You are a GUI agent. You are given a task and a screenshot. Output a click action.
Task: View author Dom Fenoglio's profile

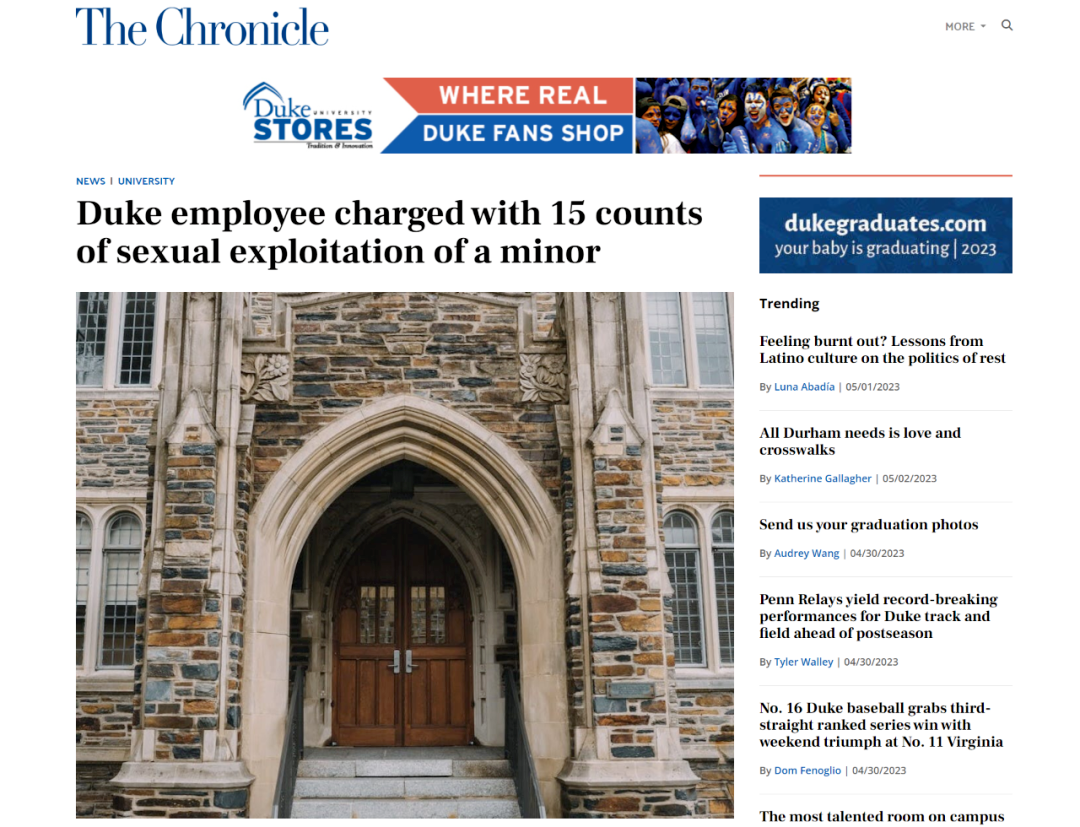[807, 771]
